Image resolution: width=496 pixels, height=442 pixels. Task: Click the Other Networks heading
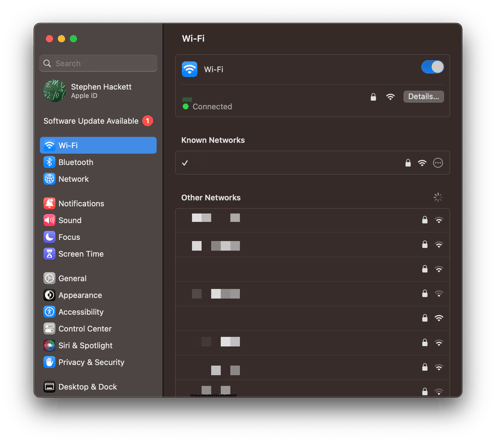[x=211, y=198]
